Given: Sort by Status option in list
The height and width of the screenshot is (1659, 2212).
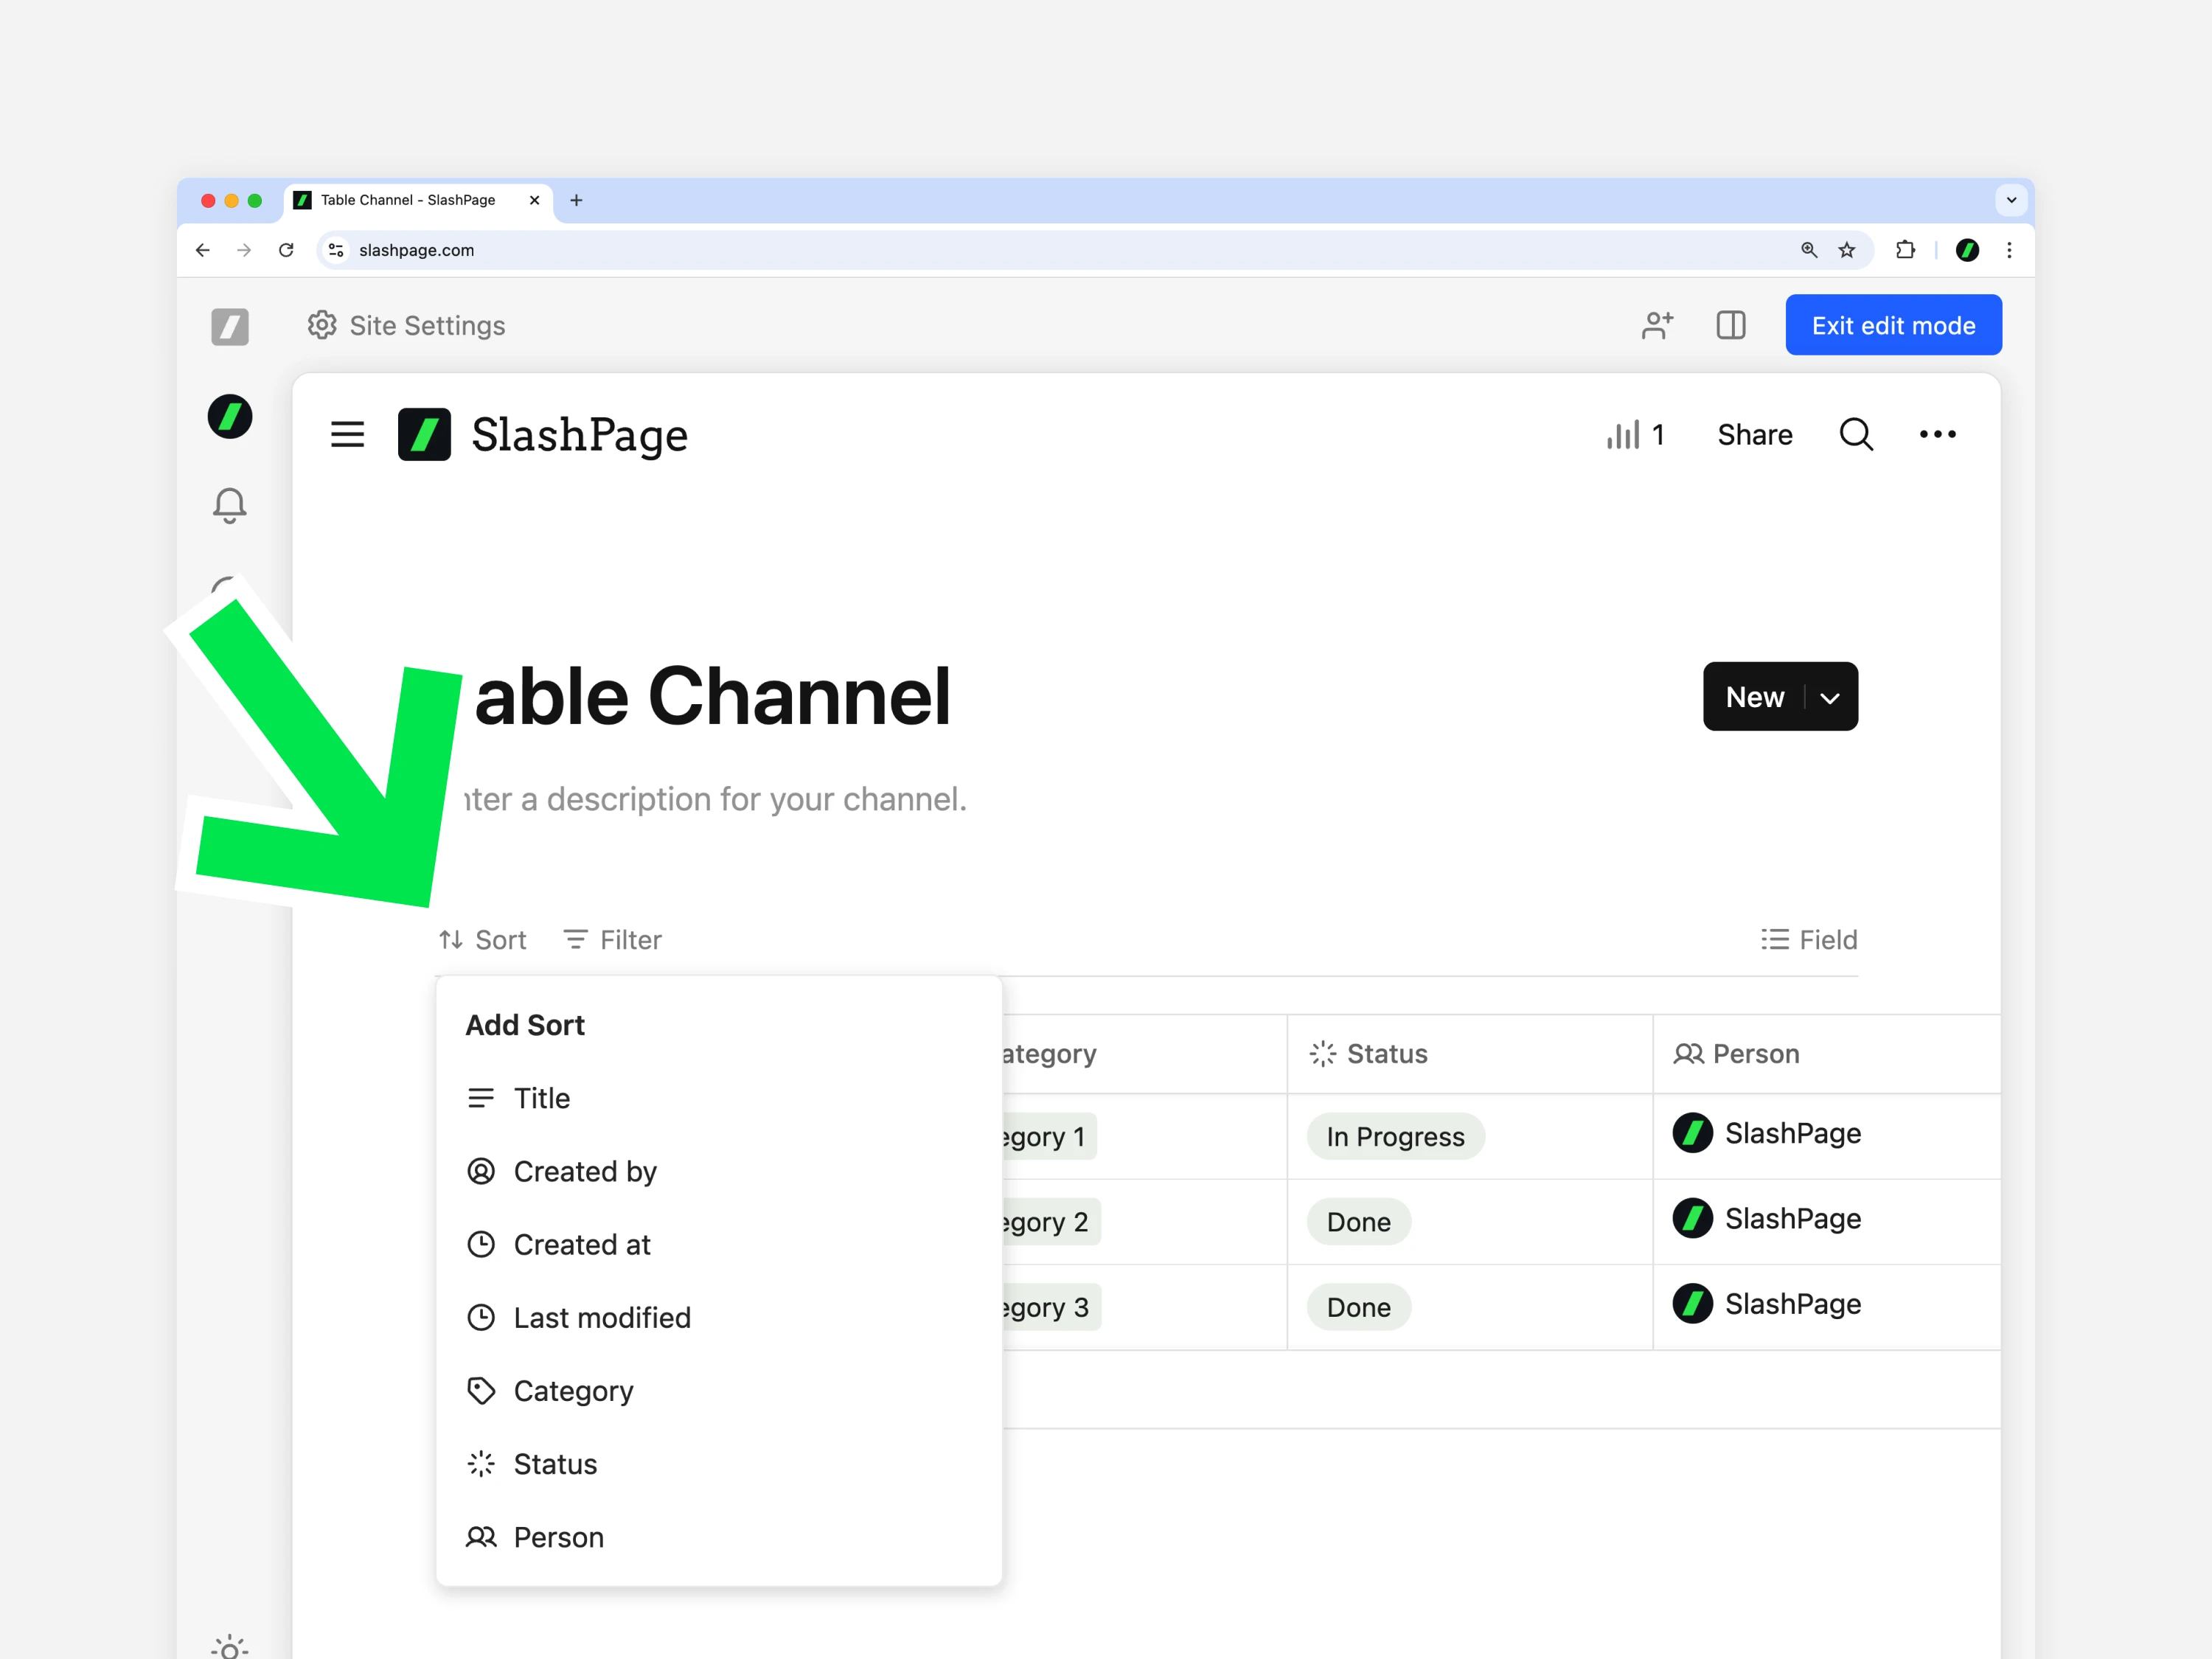Looking at the screenshot, I should [x=718, y=1464].
